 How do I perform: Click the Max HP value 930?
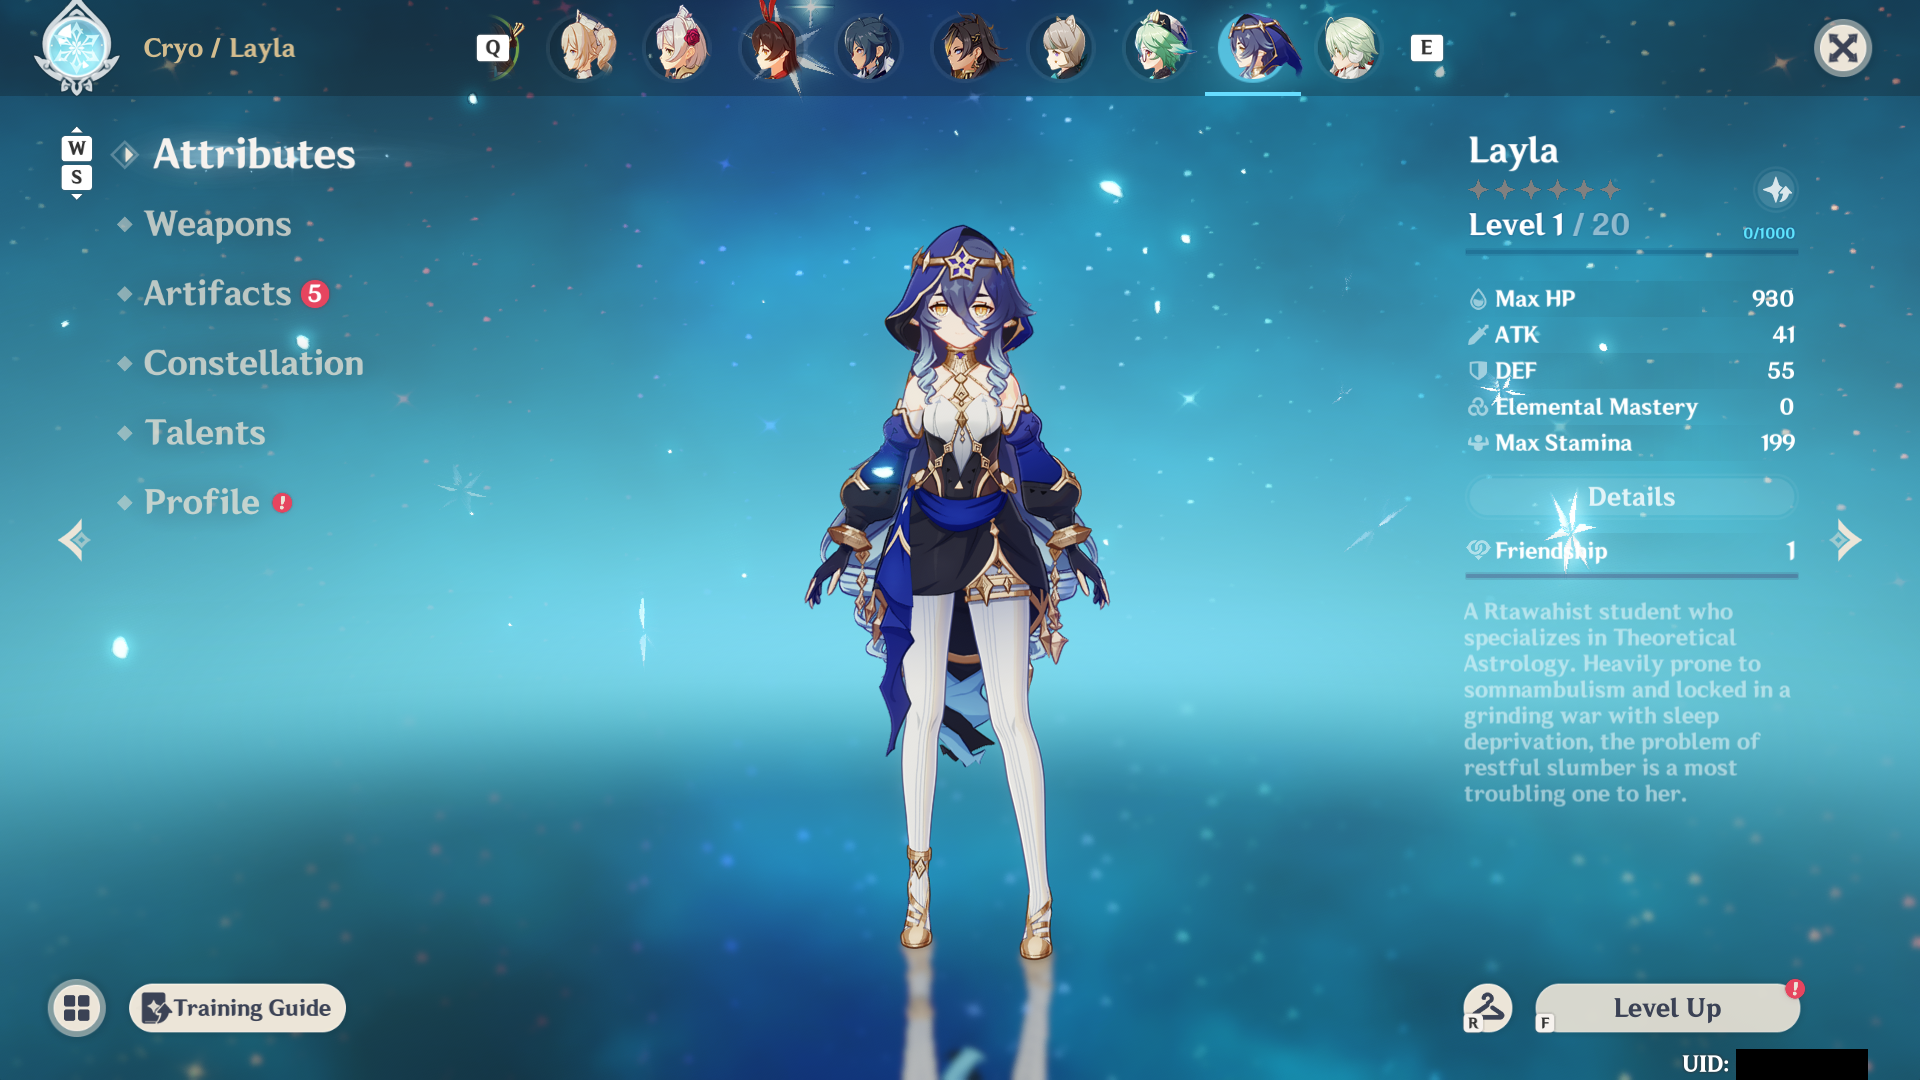(1773, 299)
